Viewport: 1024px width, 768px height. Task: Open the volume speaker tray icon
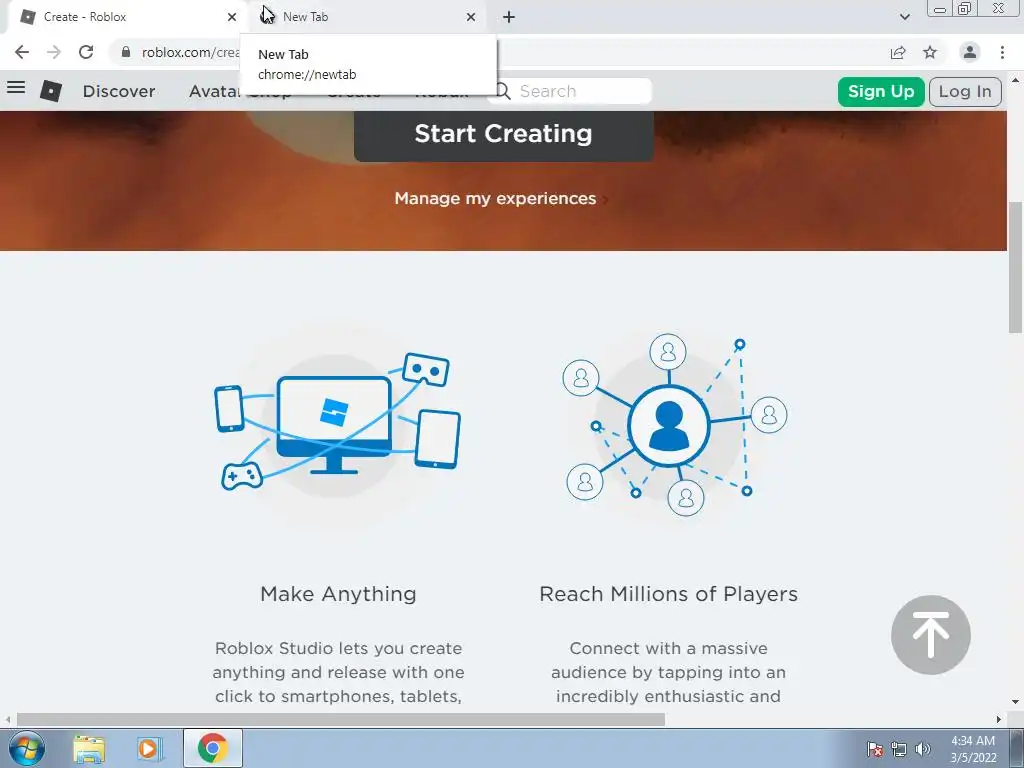[923, 749]
